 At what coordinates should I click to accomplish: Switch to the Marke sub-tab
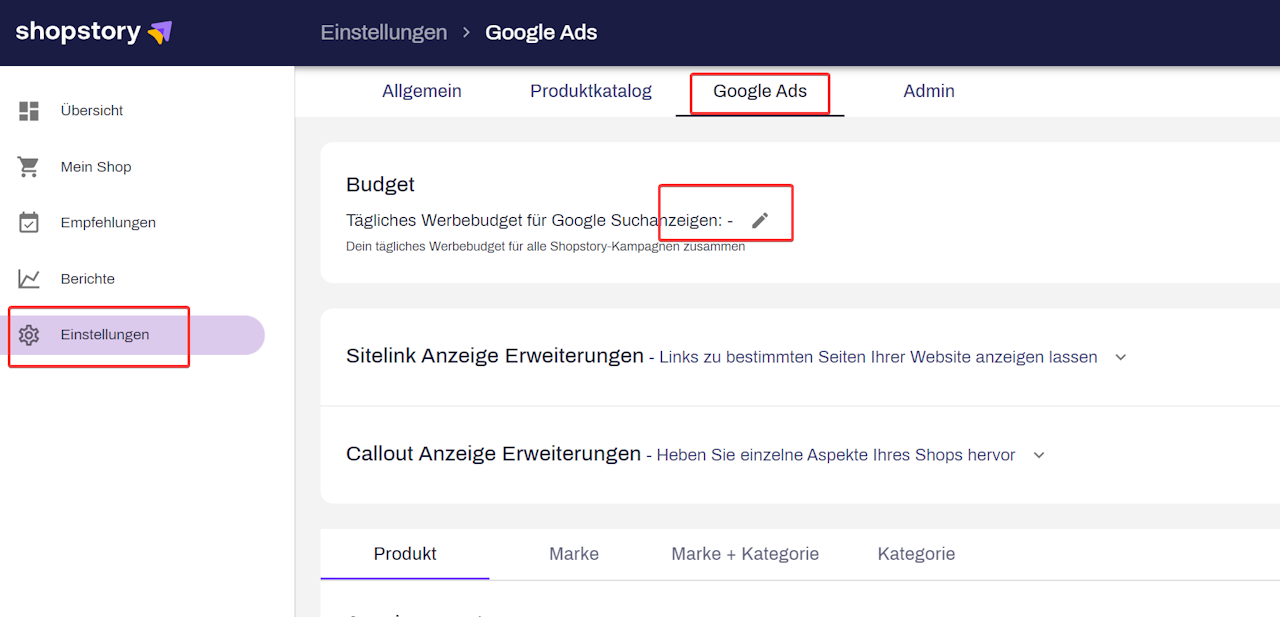pyautogui.click(x=574, y=554)
